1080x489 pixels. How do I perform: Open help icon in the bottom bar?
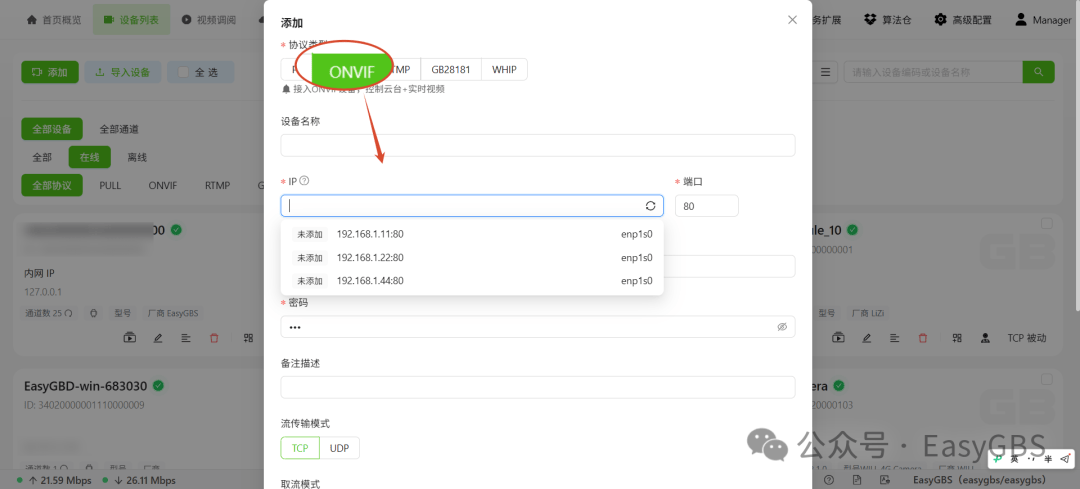coord(829,480)
